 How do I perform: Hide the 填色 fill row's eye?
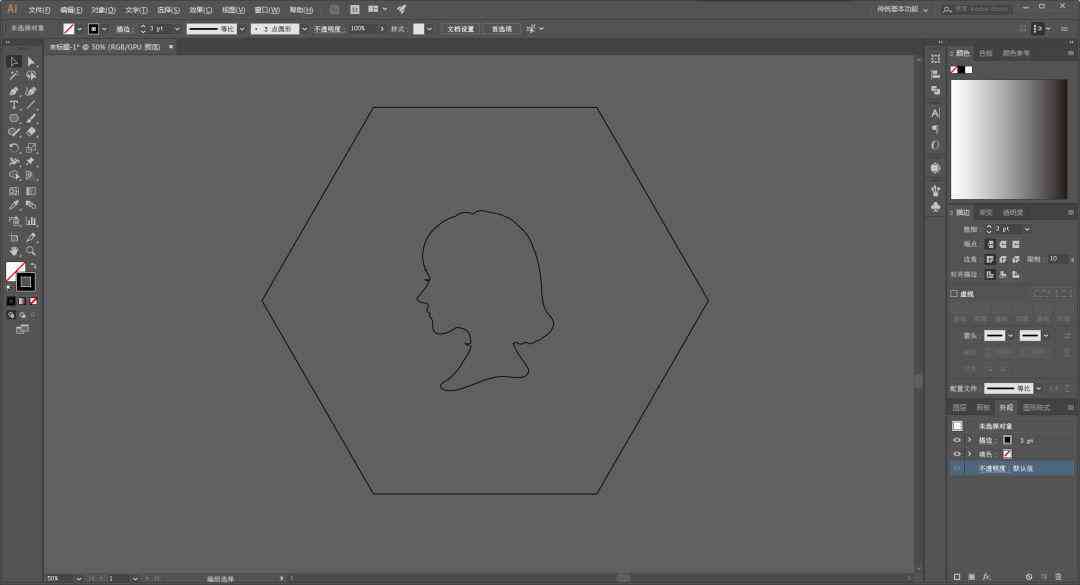click(x=957, y=454)
